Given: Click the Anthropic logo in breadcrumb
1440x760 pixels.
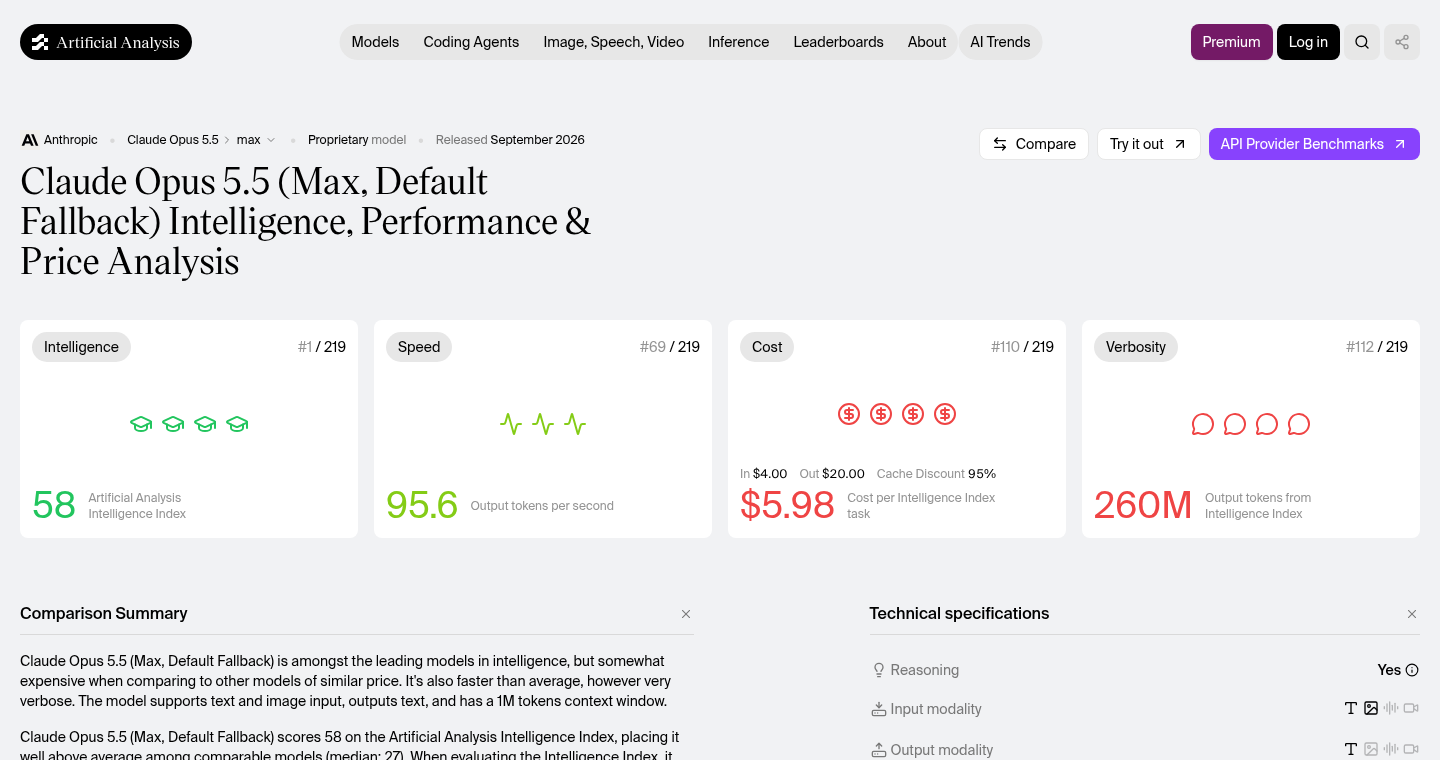Looking at the screenshot, I should 30,140.
